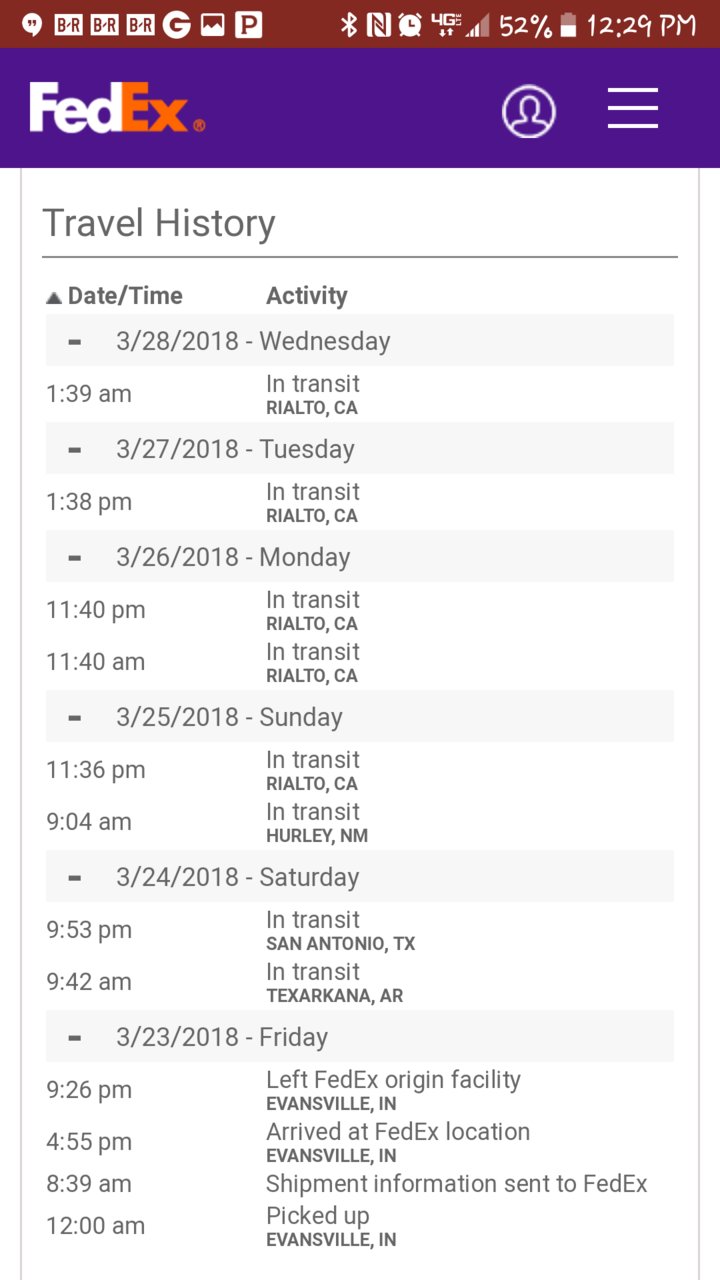The image size is (720, 1280).
Task: Open the hamburger navigation menu
Action: (633, 108)
